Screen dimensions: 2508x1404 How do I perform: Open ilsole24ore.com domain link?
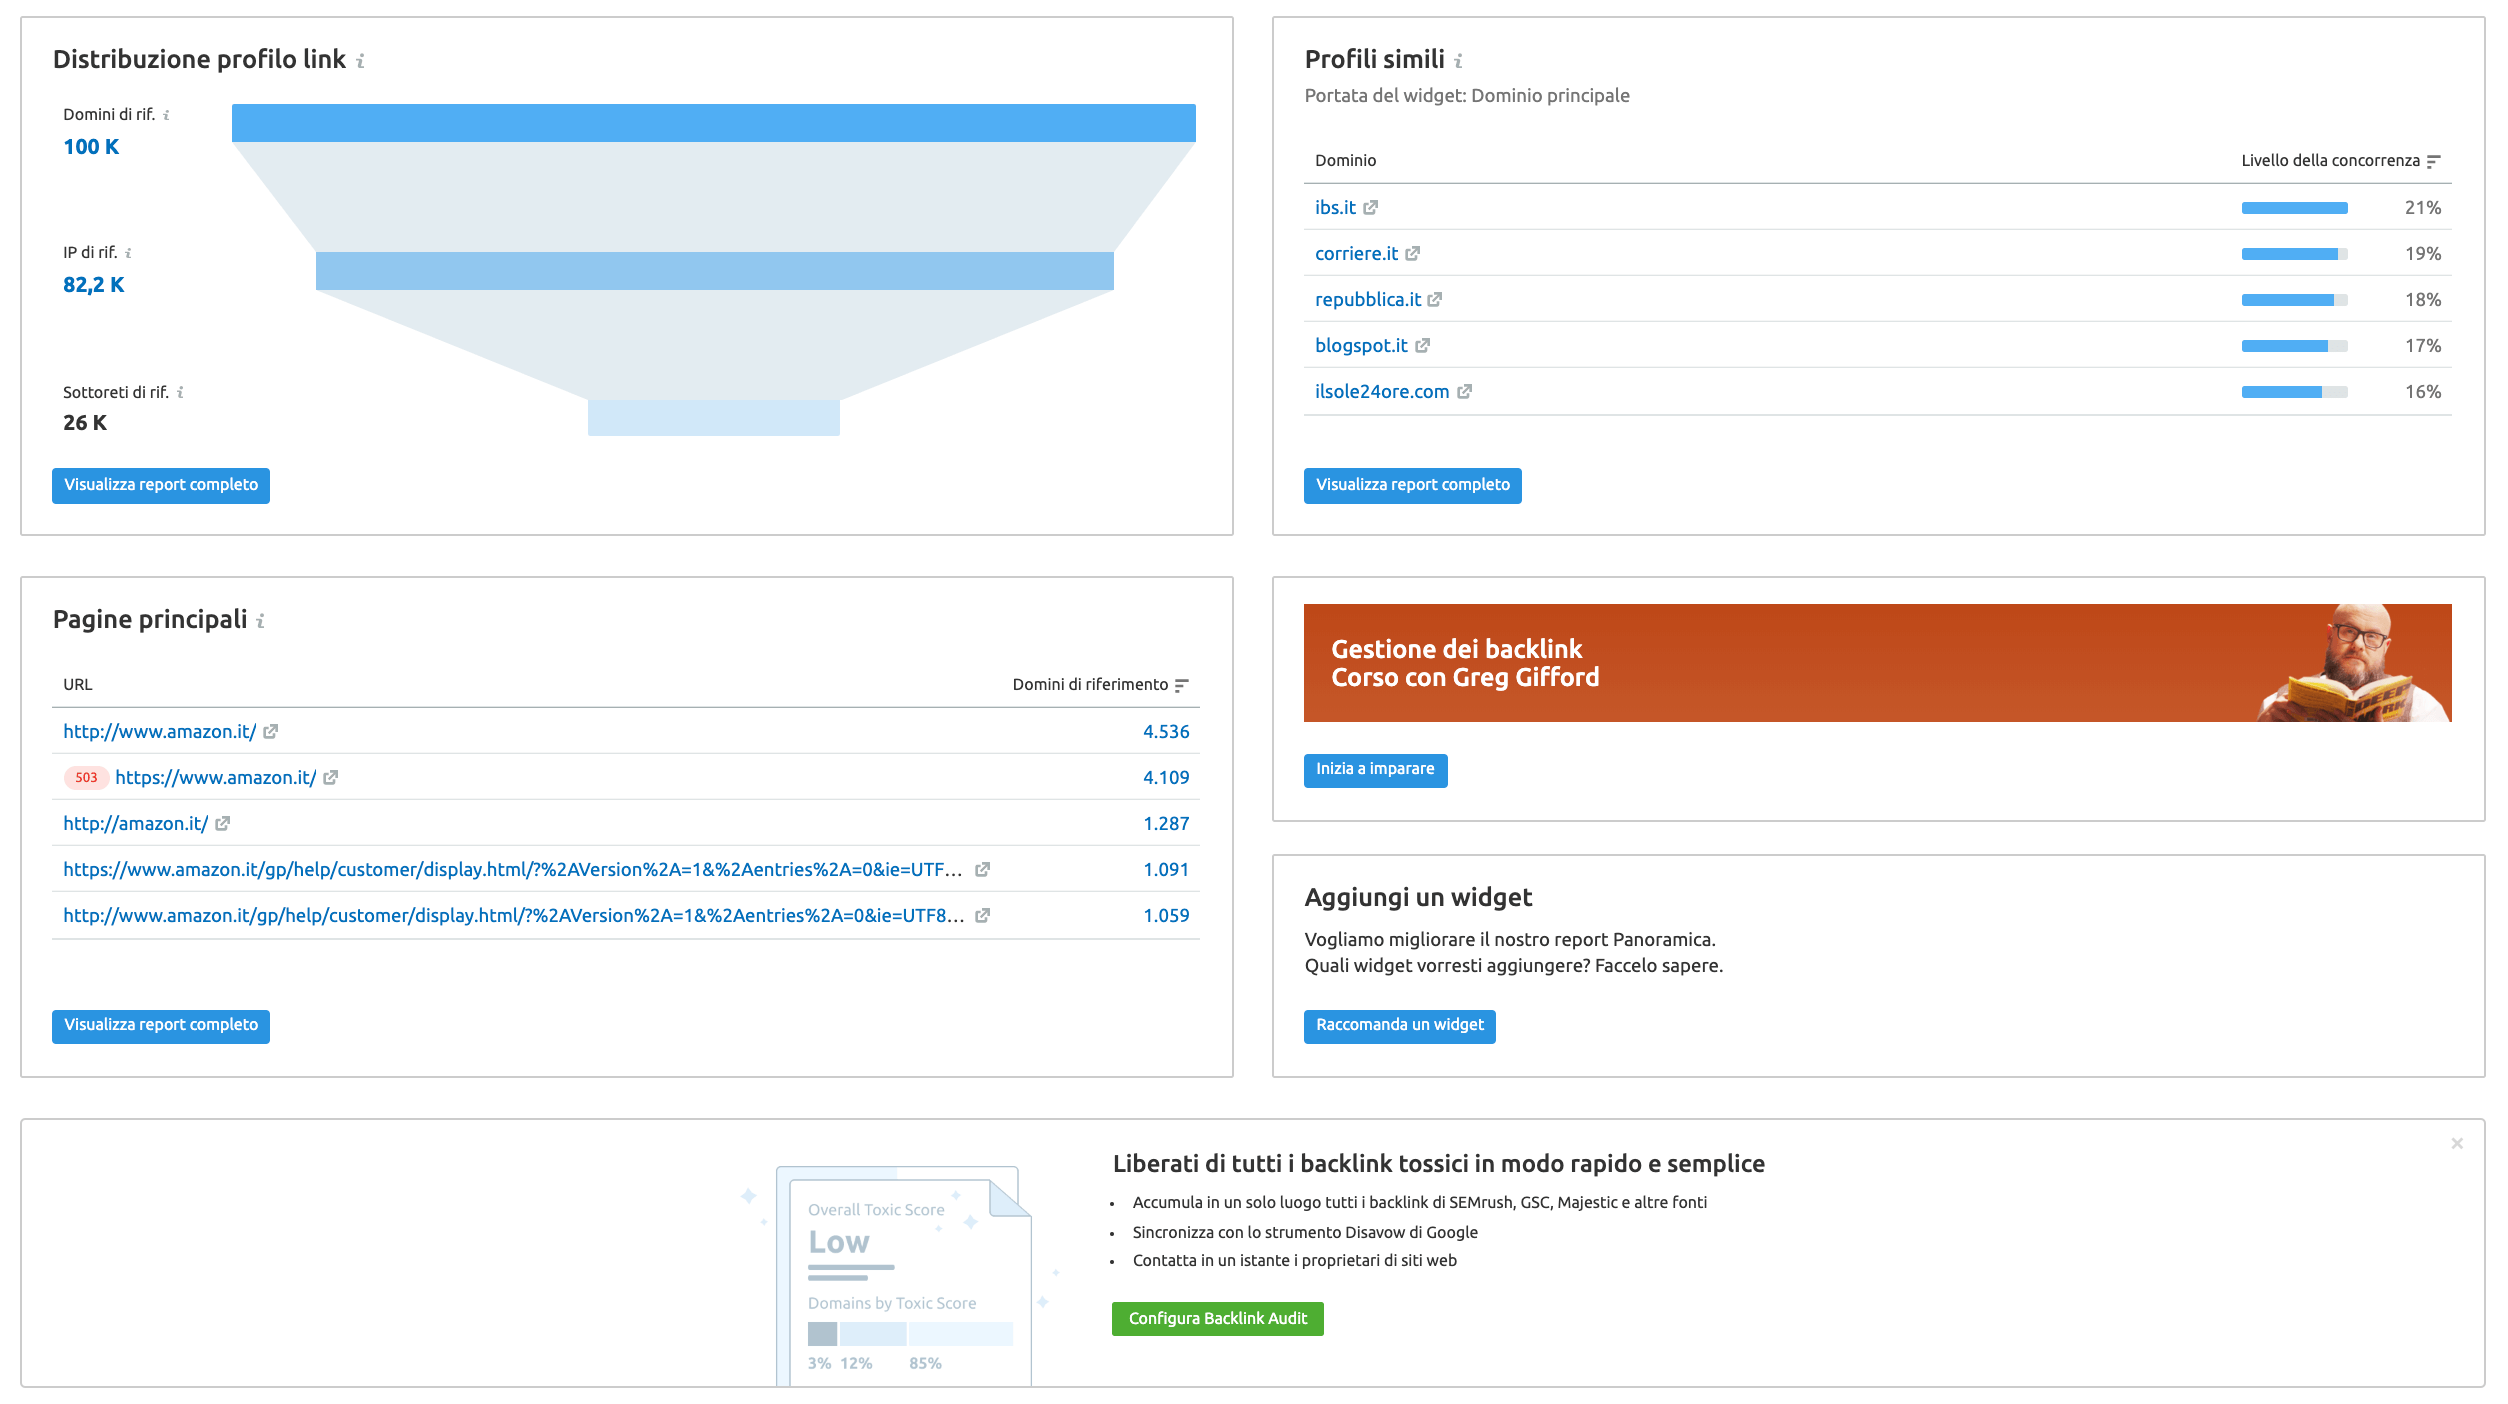pyautogui.click(x=1382, y=392)
